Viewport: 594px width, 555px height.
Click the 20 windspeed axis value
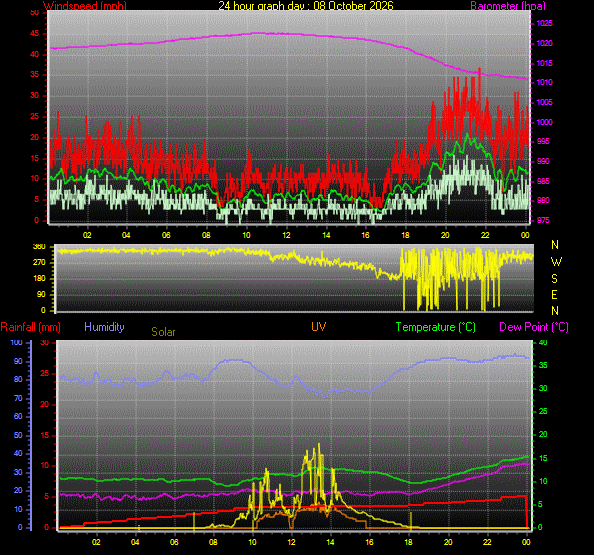(x=34, y=138)
